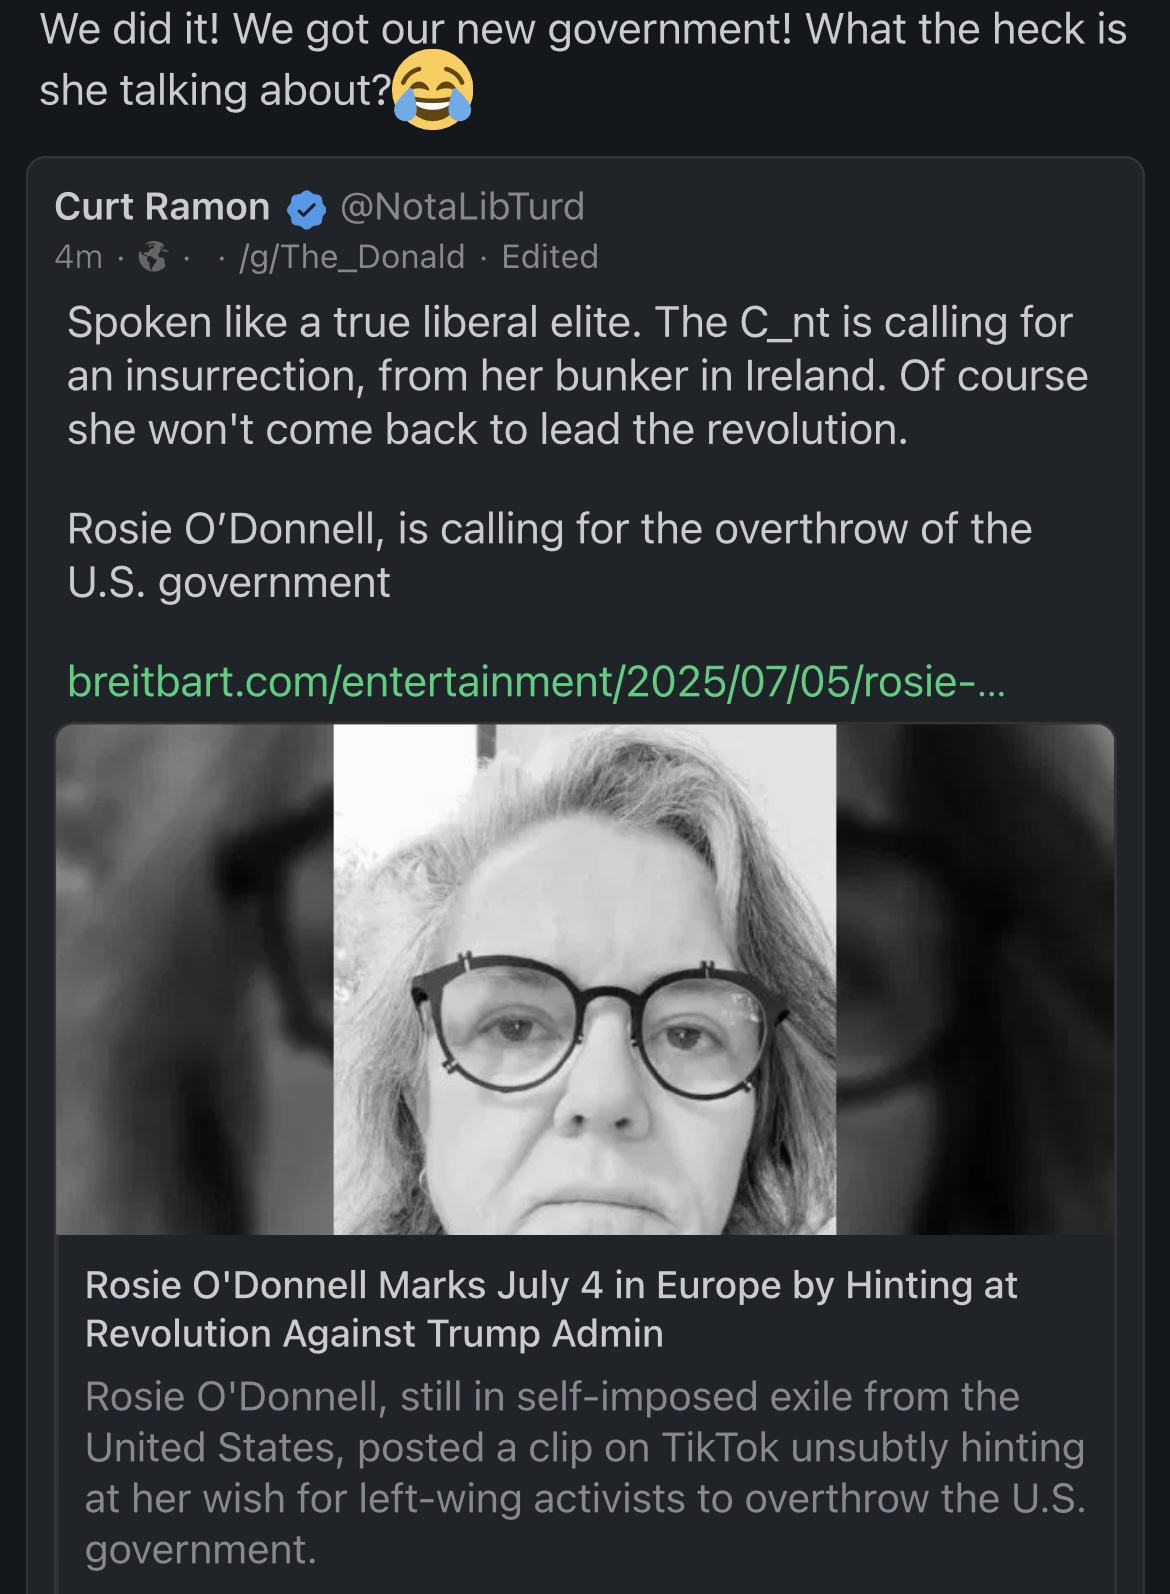Click the 'Spoken like a true liberal elite' paragraph
Image resolution: width=1170 pixels, height=1594 pixels.
577,376
